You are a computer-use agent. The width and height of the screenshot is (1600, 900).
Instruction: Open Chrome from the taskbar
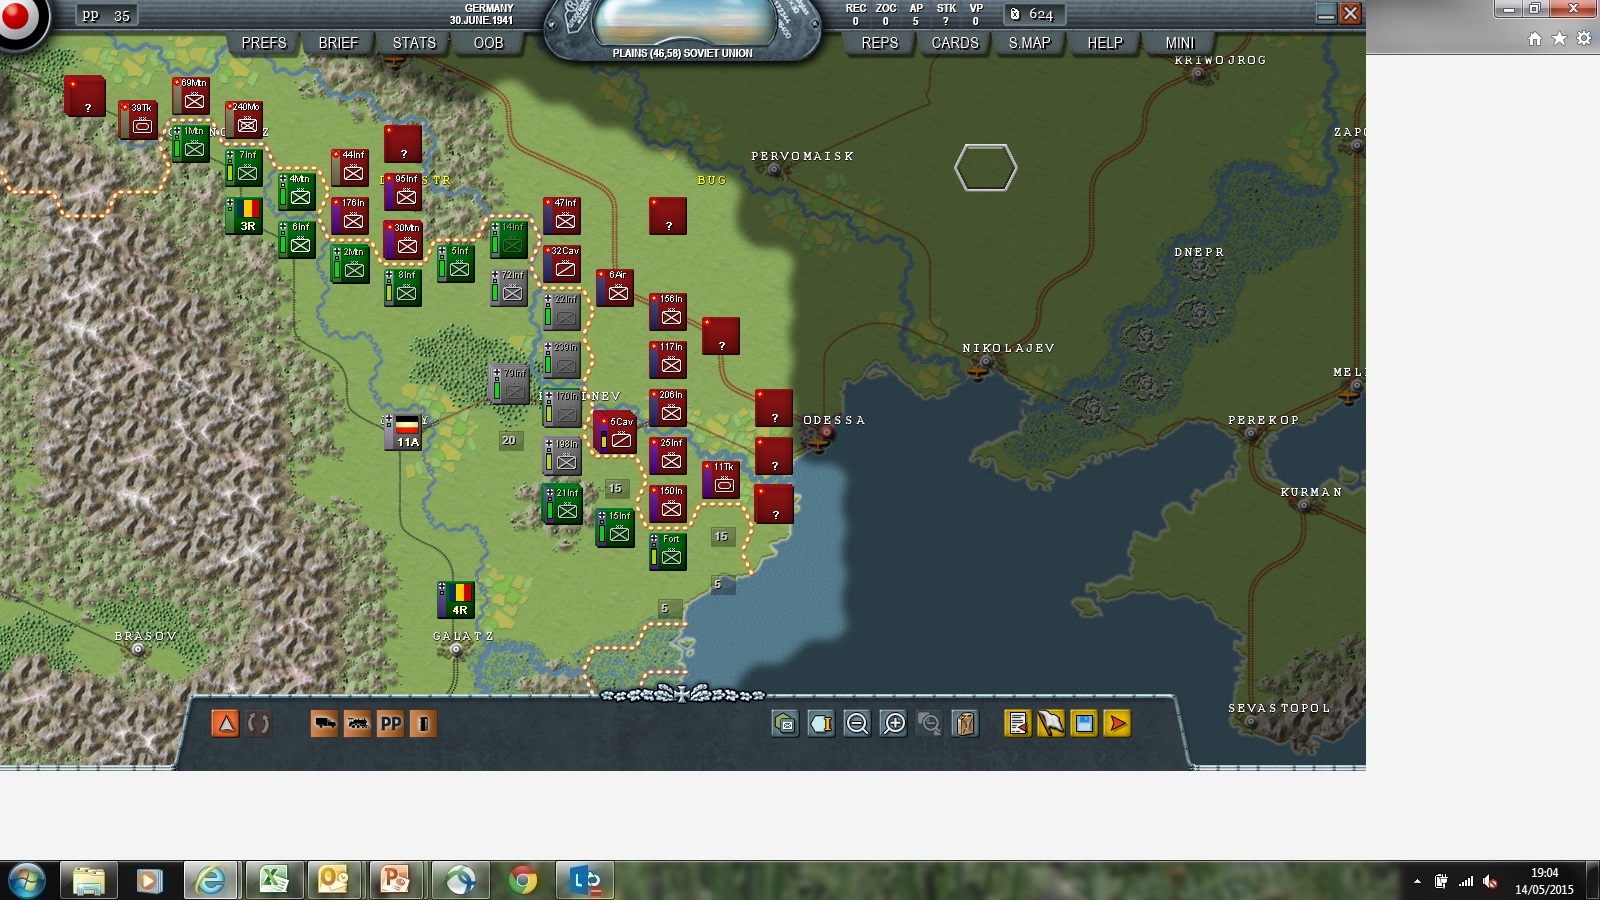[x=522, y=880]
